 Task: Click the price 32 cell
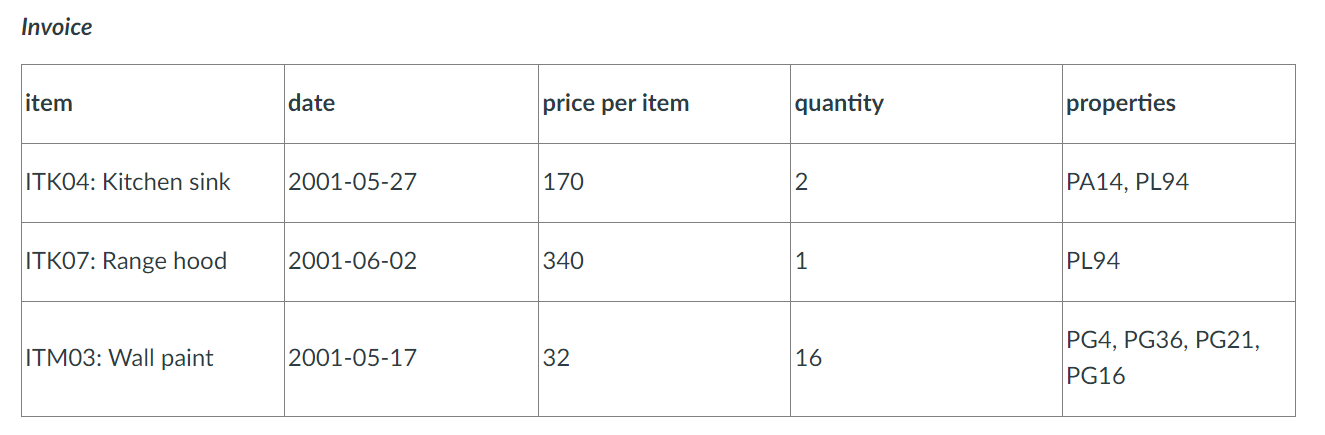click(x=665, y=359)
